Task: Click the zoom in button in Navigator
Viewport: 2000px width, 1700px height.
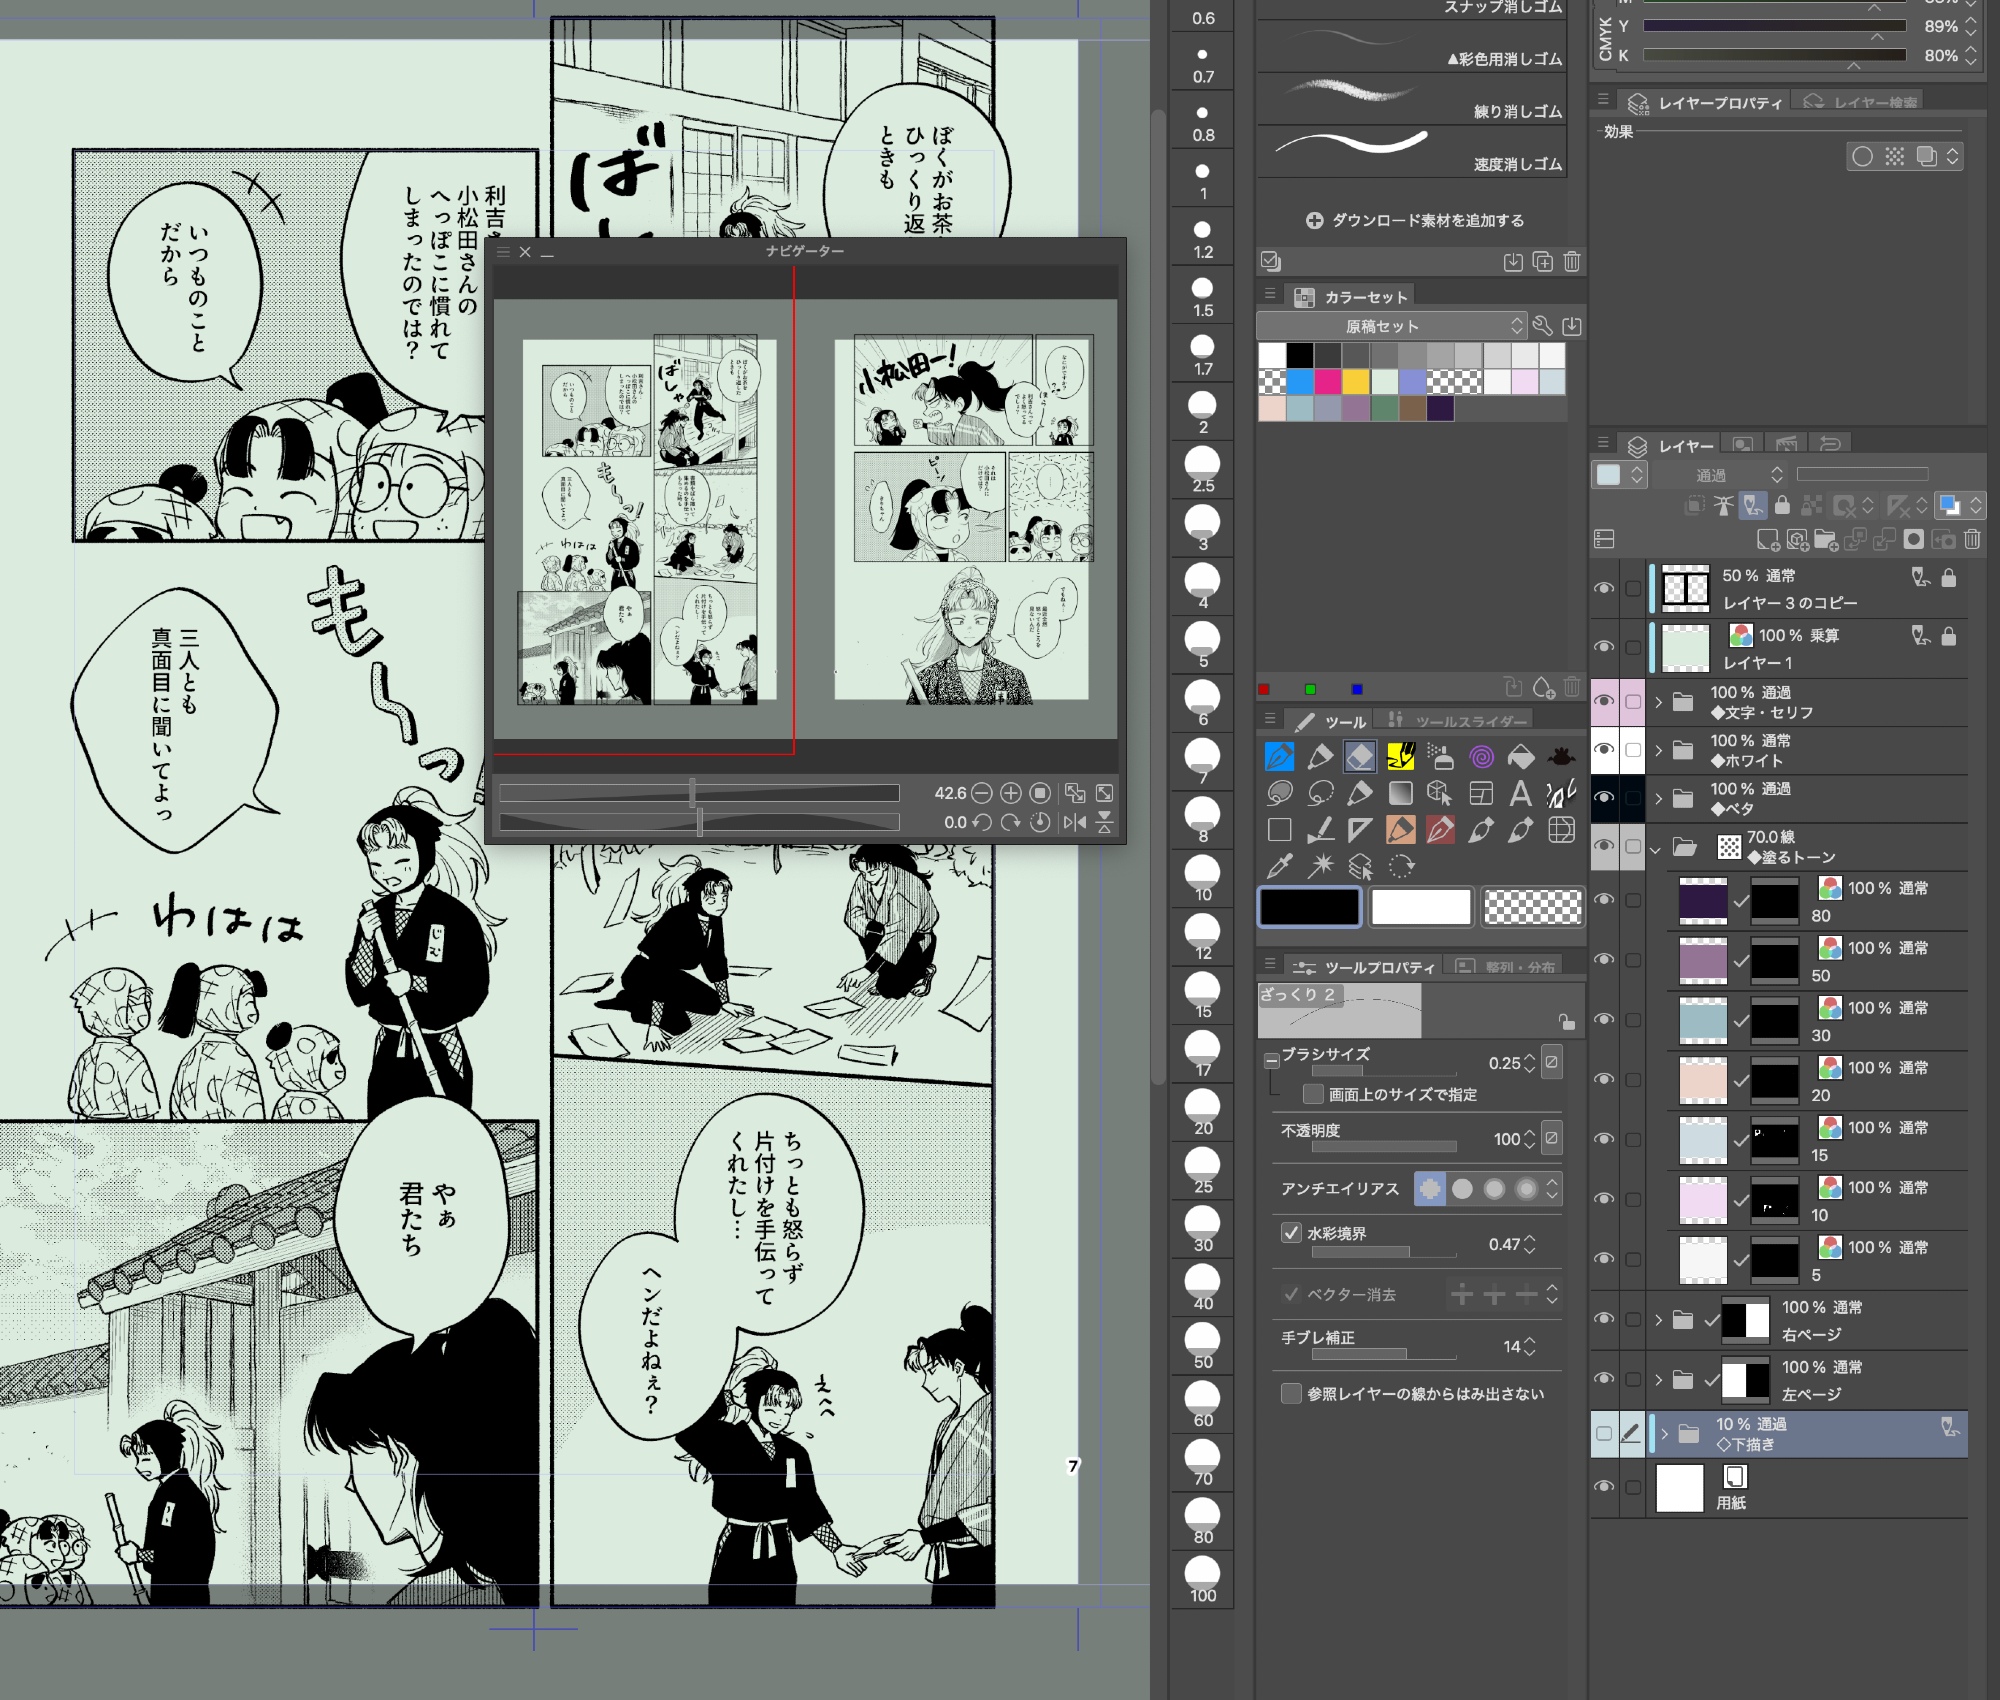Action: pos(1011,793)
